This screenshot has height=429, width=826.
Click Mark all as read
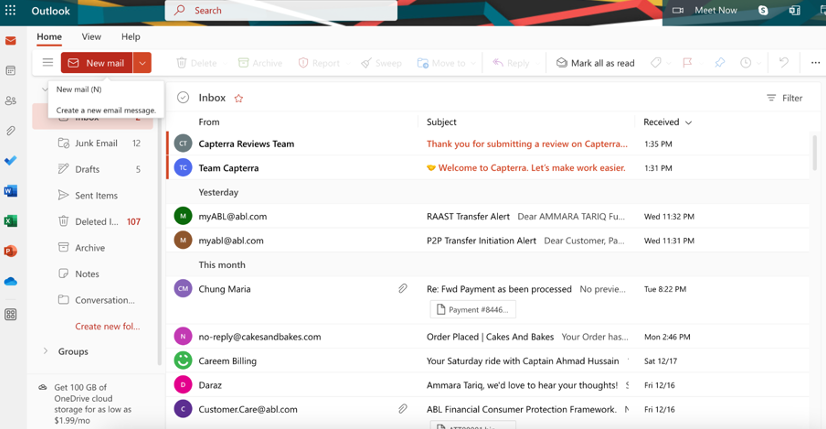click(595, 63)
